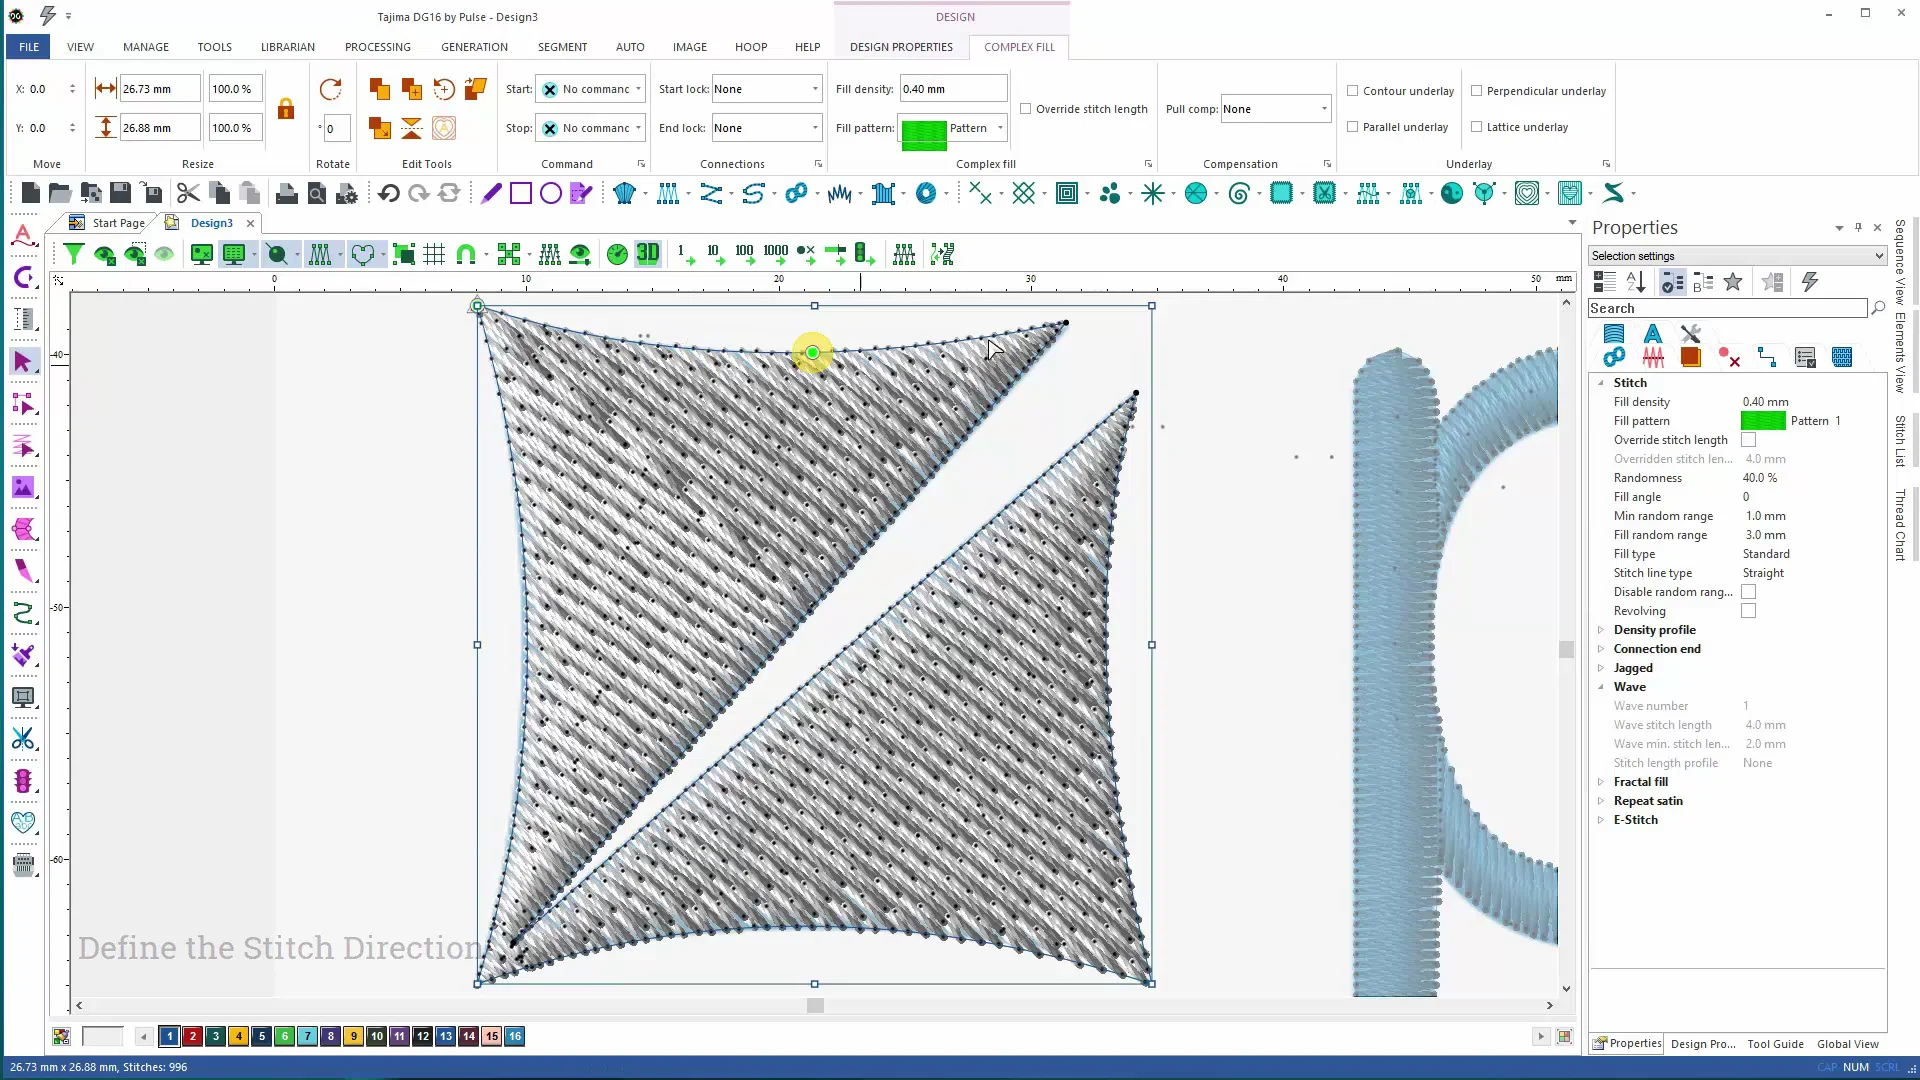Select the filter funnel icon
This screenshot has height=1080, width=1920.
coord(72,254)
